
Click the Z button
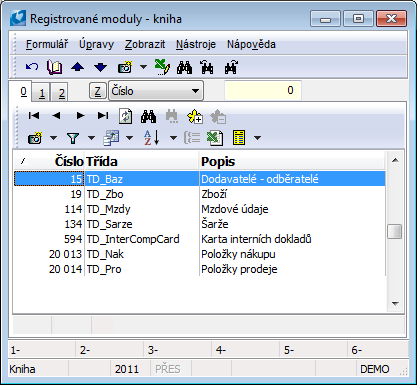[98, 91]
